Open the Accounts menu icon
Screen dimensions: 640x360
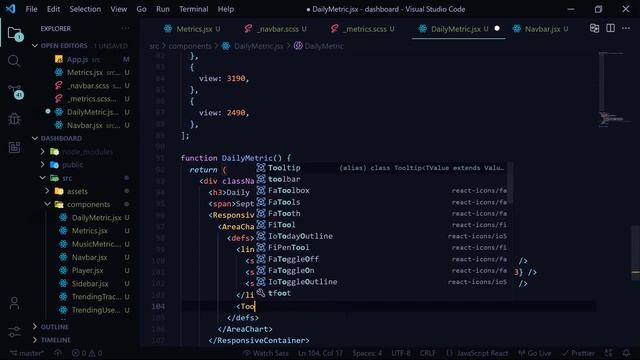[x=14, y=303]
